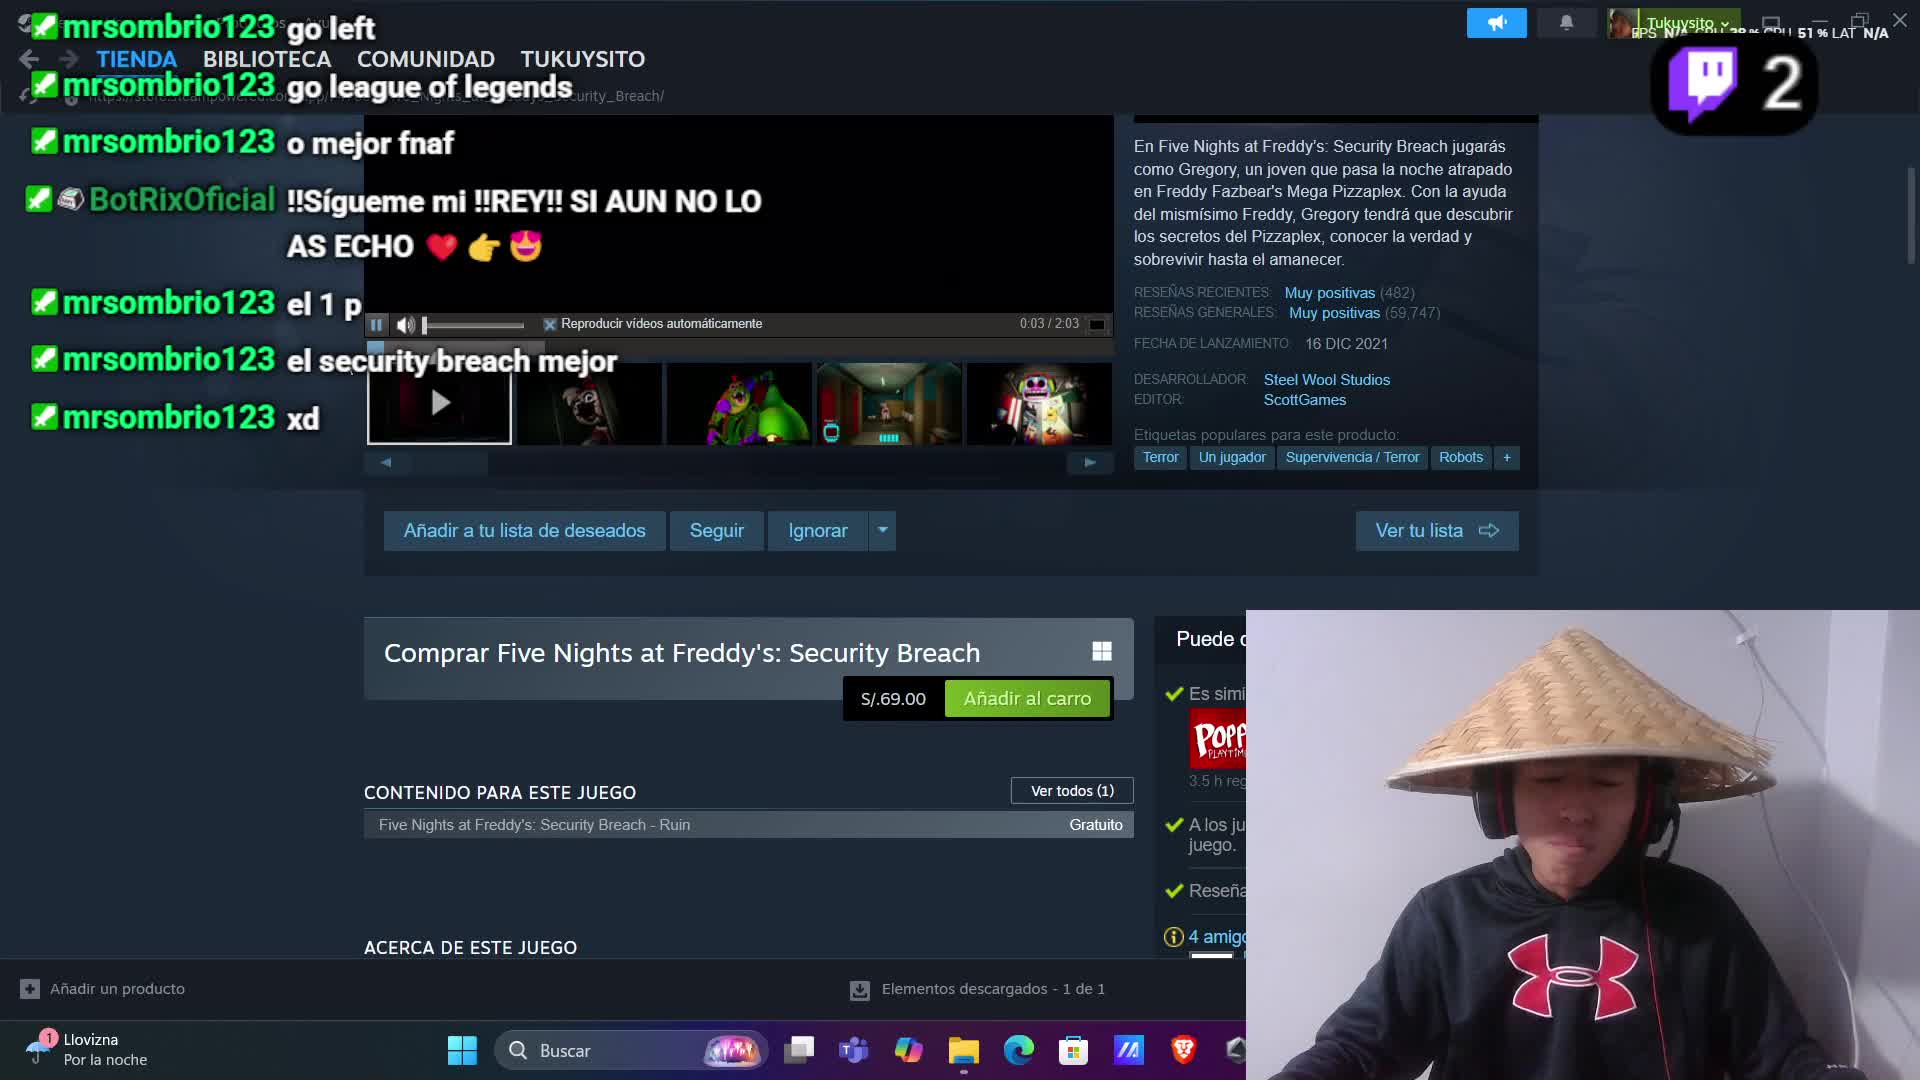Click Añadir a tu lista de deseados
This screenshot has width=1920, height=1080.
click(x=524, y=531)
